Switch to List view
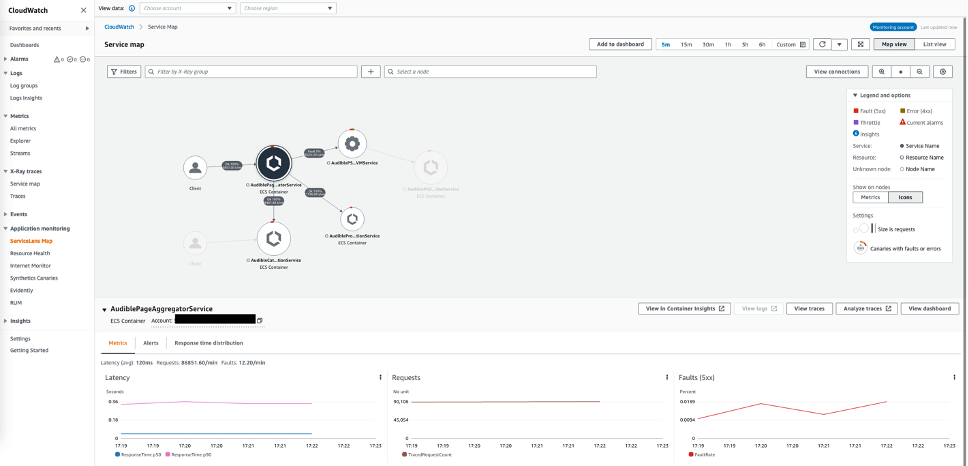The width and height of the screenshot is (968, 466). click(x=935, y=44)
